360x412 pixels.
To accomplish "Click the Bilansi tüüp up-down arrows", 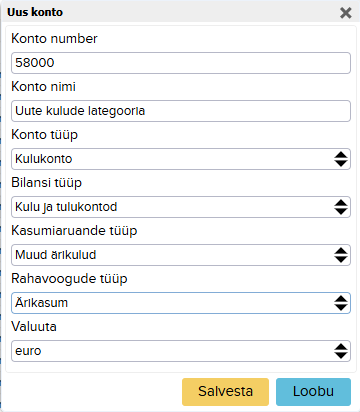I will [341, 207].
